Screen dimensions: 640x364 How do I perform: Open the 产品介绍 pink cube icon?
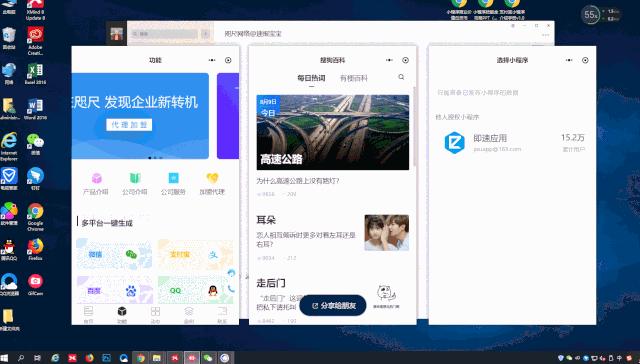click(96, 179)
